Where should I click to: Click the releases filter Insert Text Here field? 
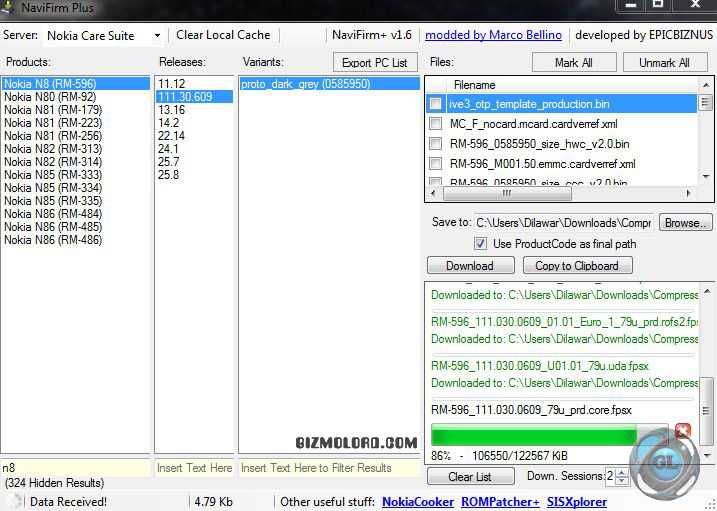tap(194, 468)
